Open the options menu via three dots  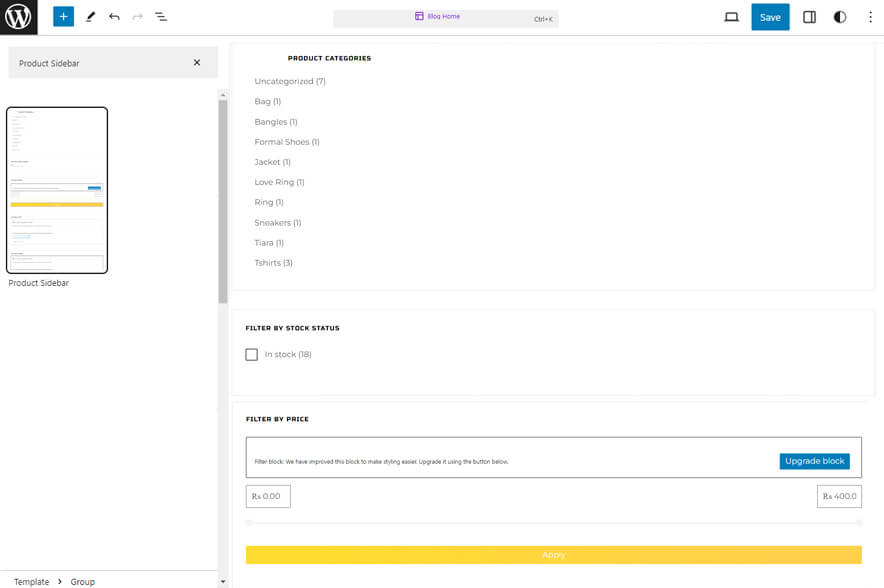pos(869,16)
